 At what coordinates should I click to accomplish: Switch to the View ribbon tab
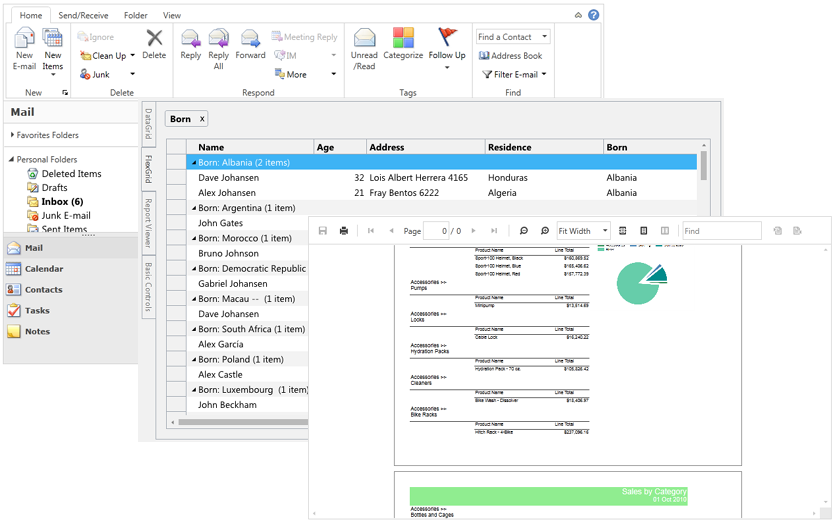(x=172, y=15)
